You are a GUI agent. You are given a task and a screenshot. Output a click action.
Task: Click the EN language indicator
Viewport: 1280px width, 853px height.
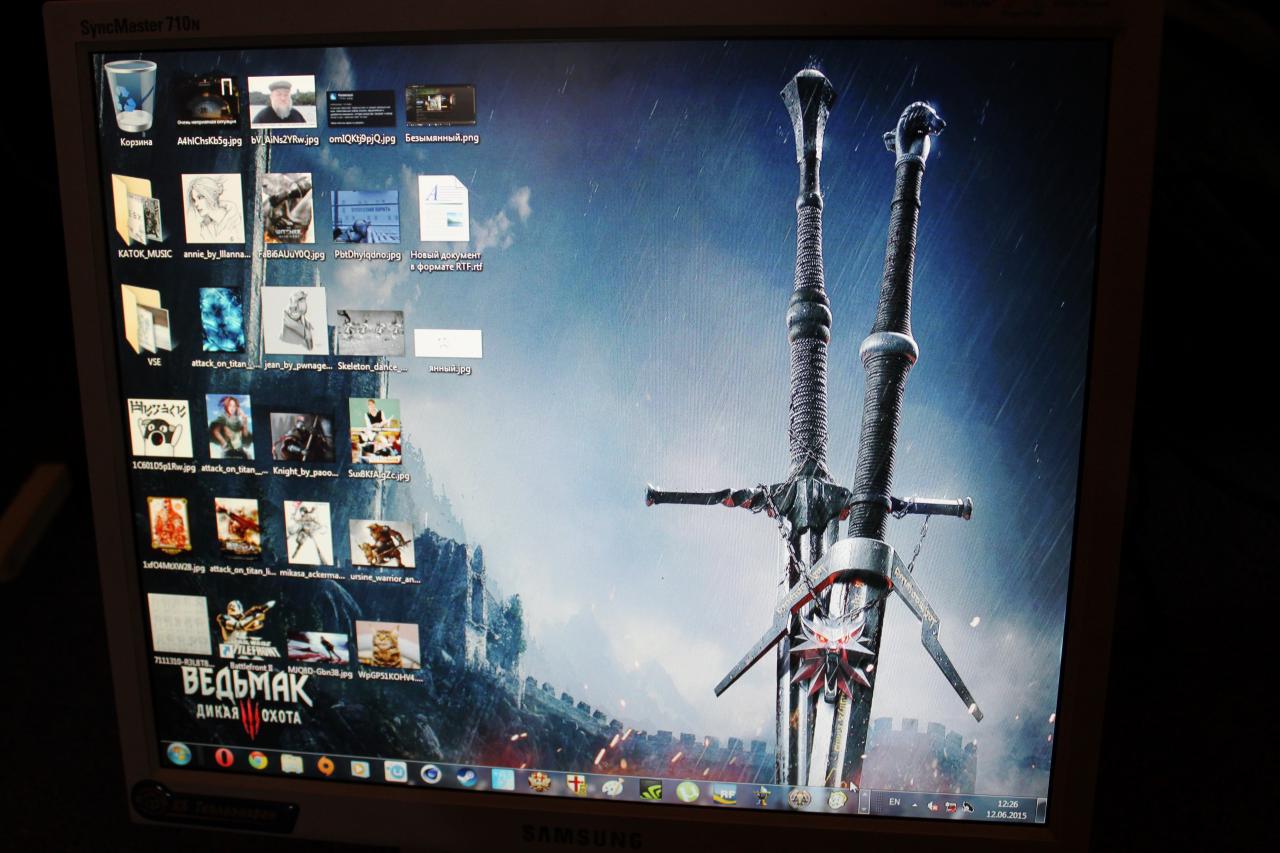(894, 802)
